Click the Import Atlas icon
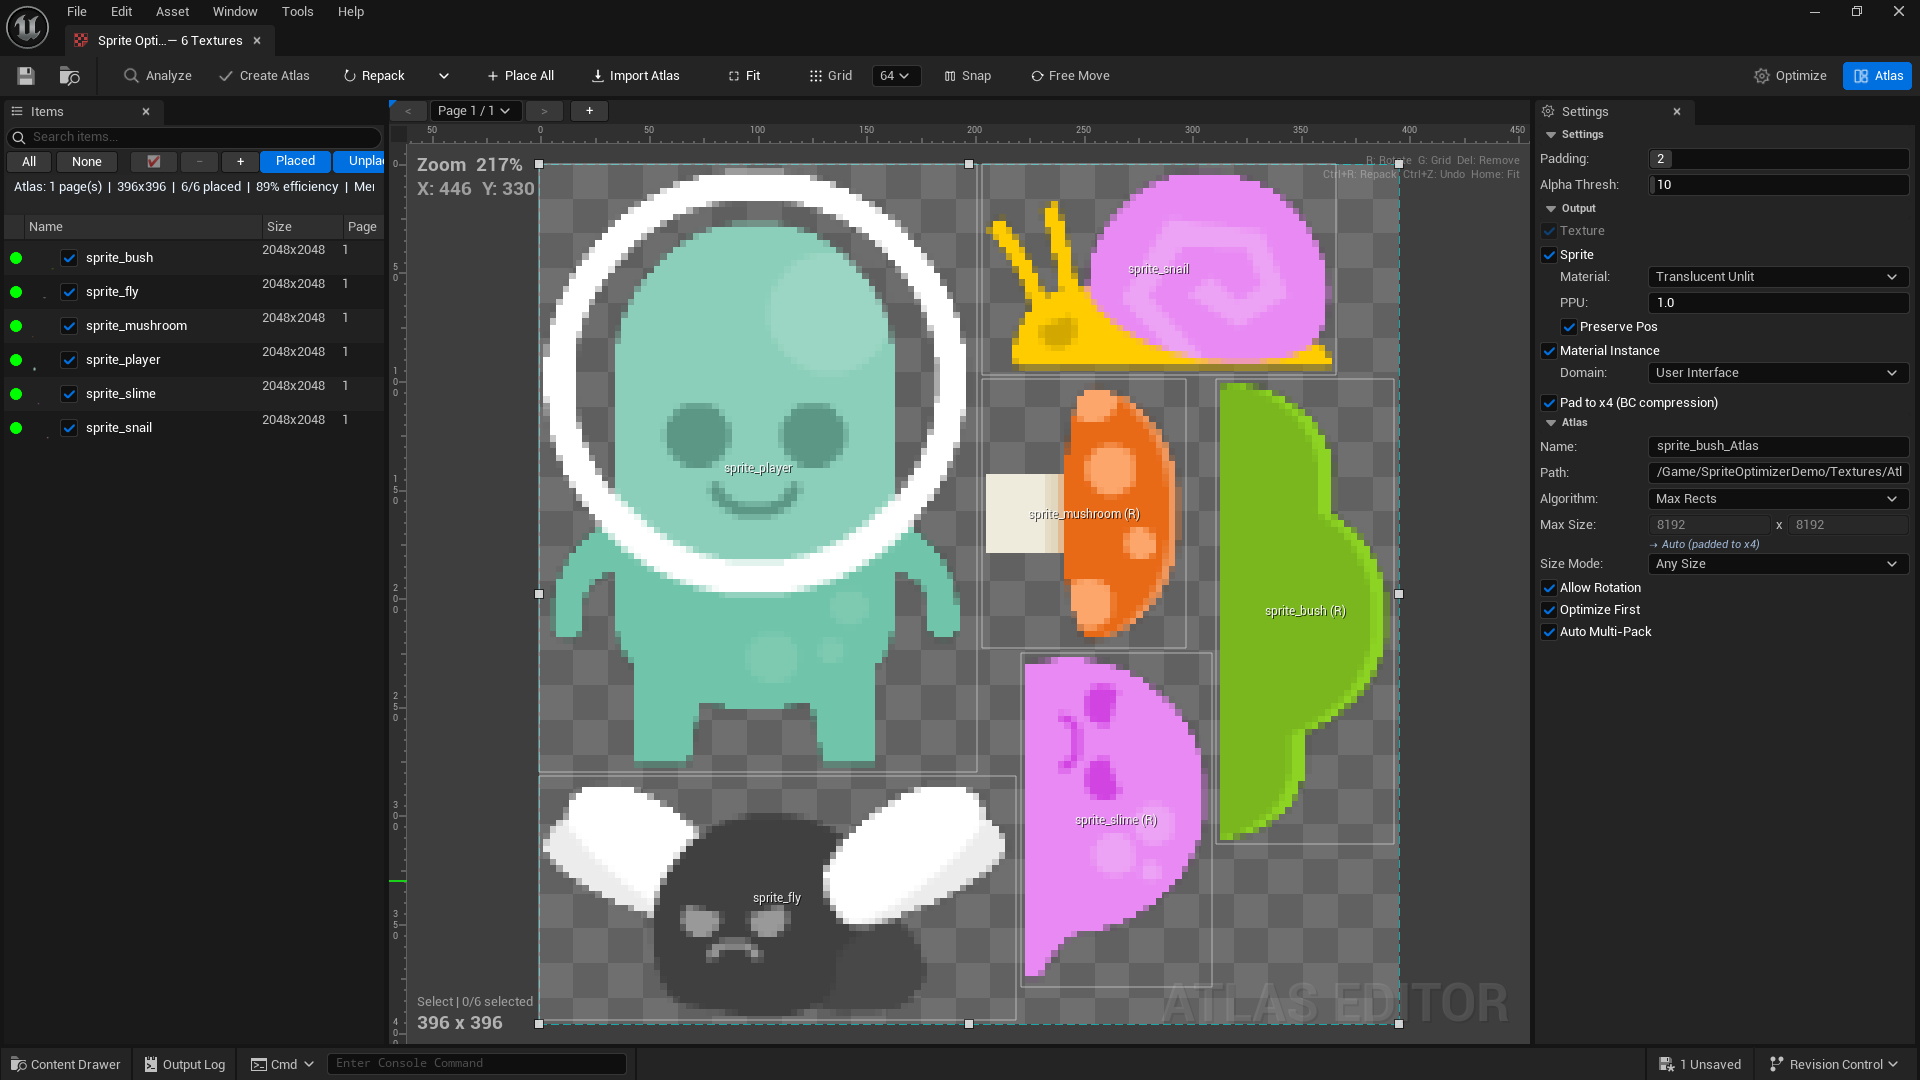1920x1080 pixels. [x=597, y=75]
